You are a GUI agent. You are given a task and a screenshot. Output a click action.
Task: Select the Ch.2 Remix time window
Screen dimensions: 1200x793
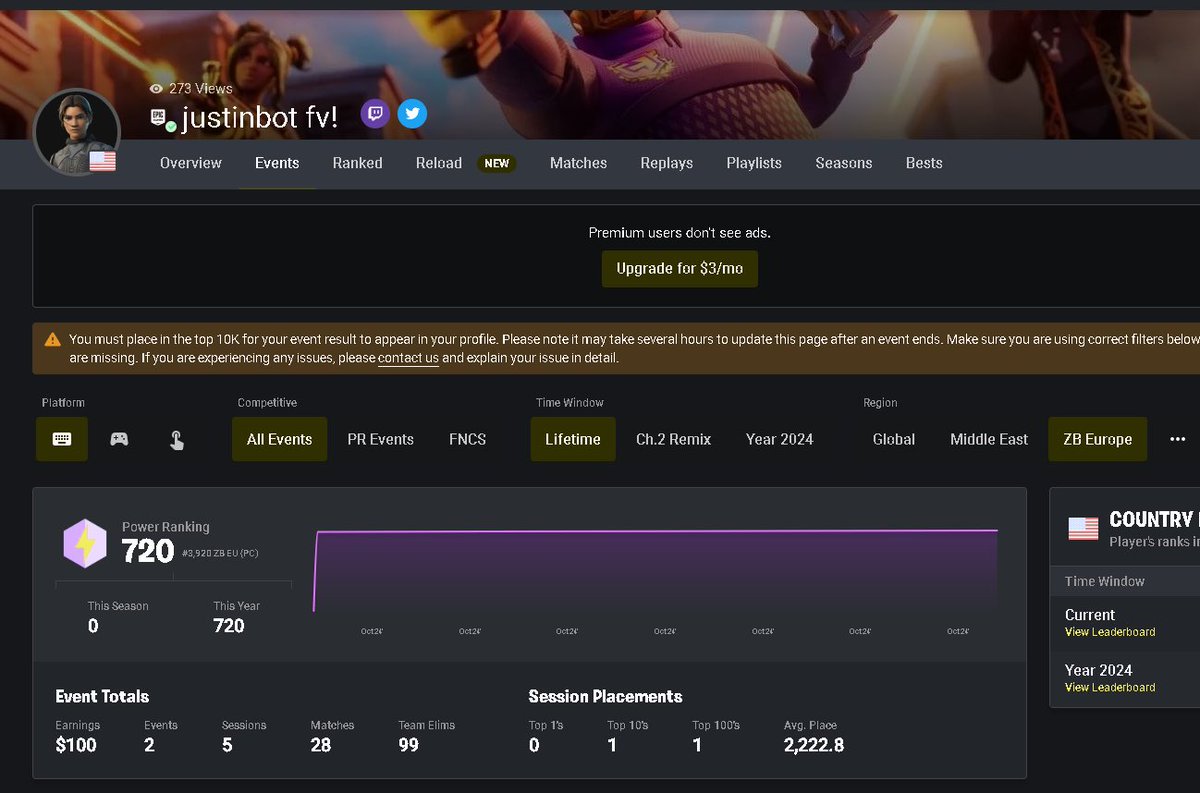pyautogui.click(x=672, y=439)
